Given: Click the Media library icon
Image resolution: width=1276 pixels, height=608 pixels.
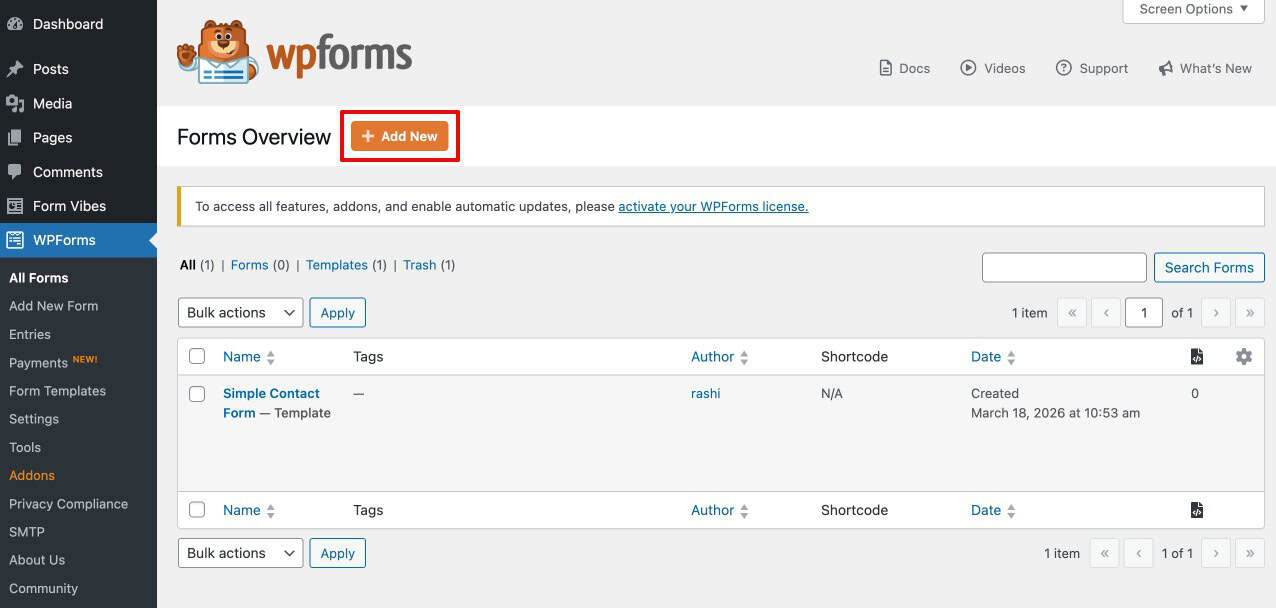Looking at the screenshot, I should point(15,103).
